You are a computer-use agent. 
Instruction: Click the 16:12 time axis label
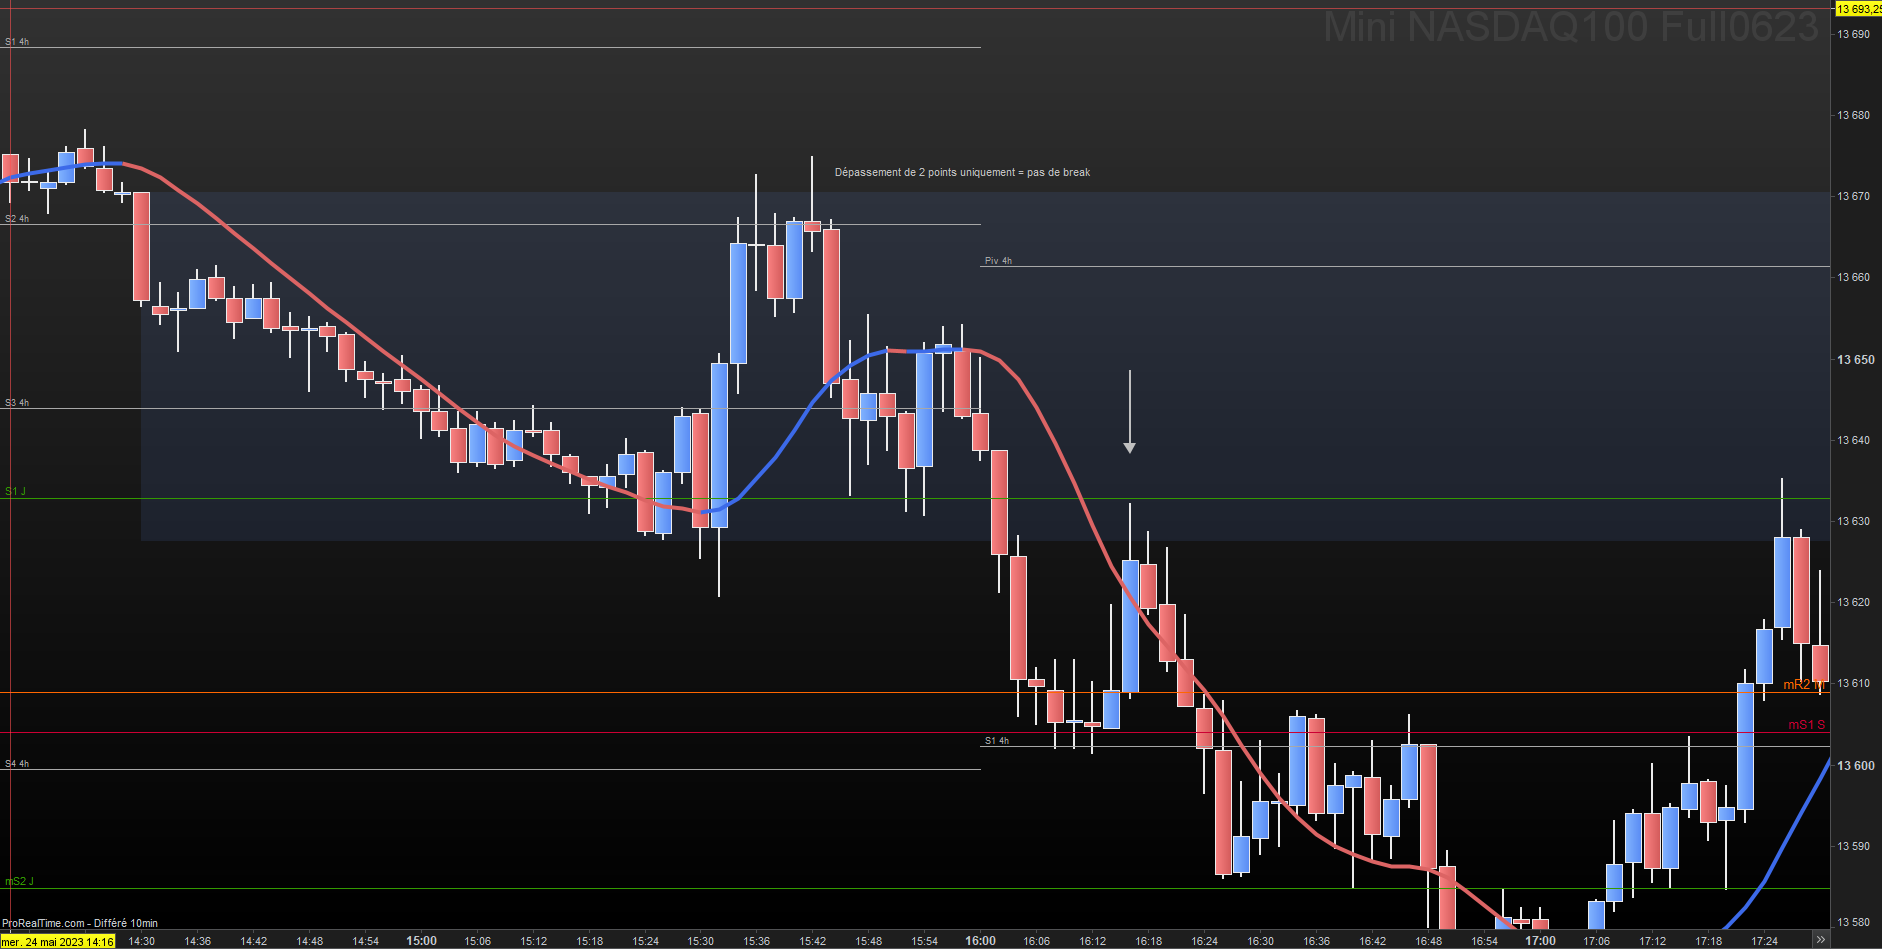coord(1093,941)
